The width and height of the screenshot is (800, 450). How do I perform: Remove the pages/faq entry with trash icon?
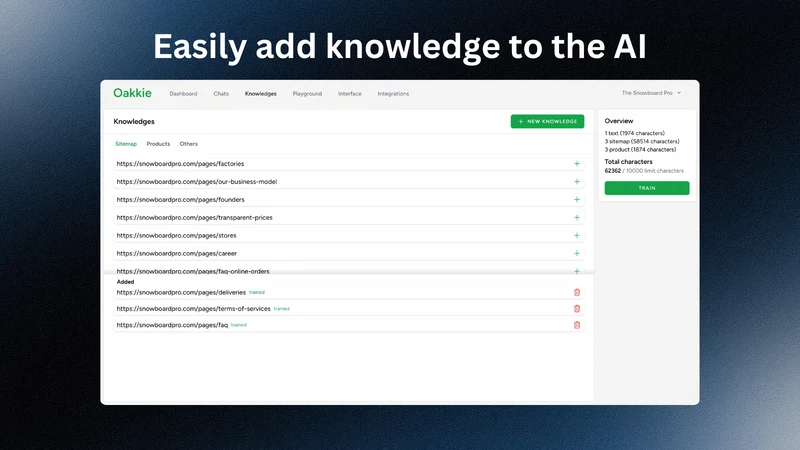pos(577,325)
